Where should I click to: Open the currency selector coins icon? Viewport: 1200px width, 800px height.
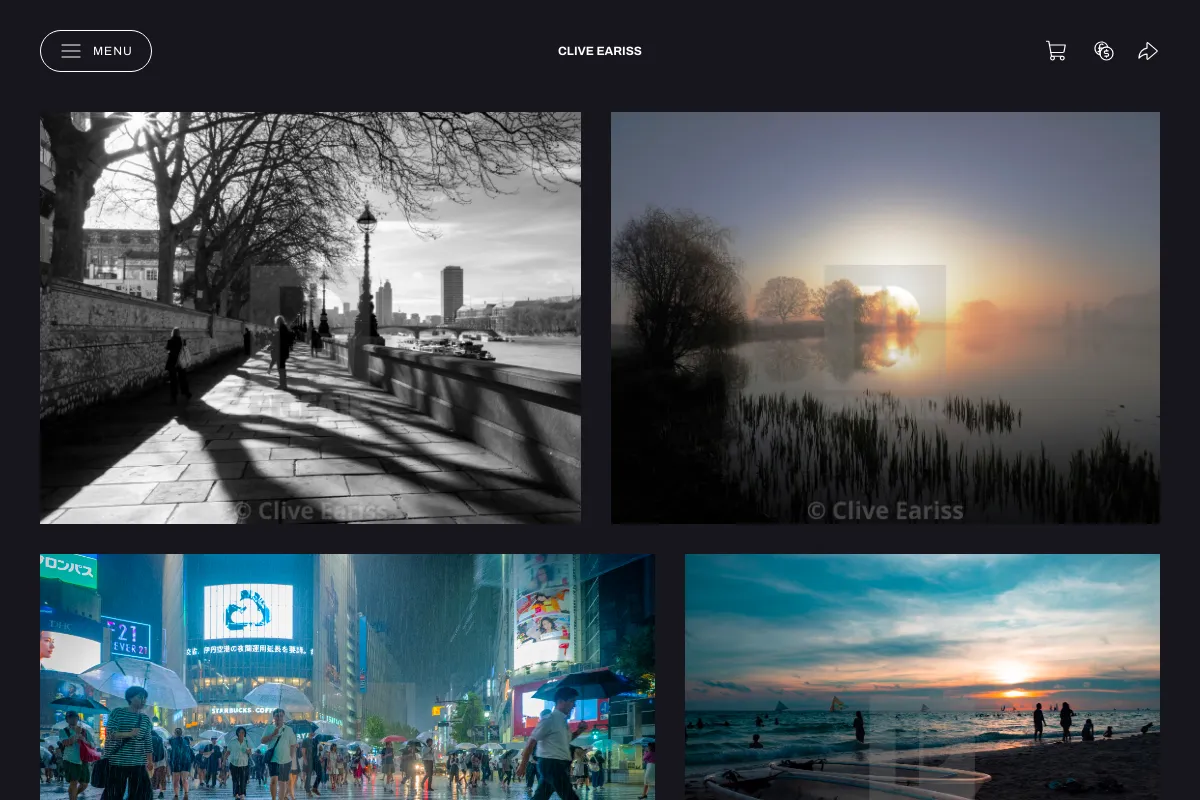click(1104, 51)
